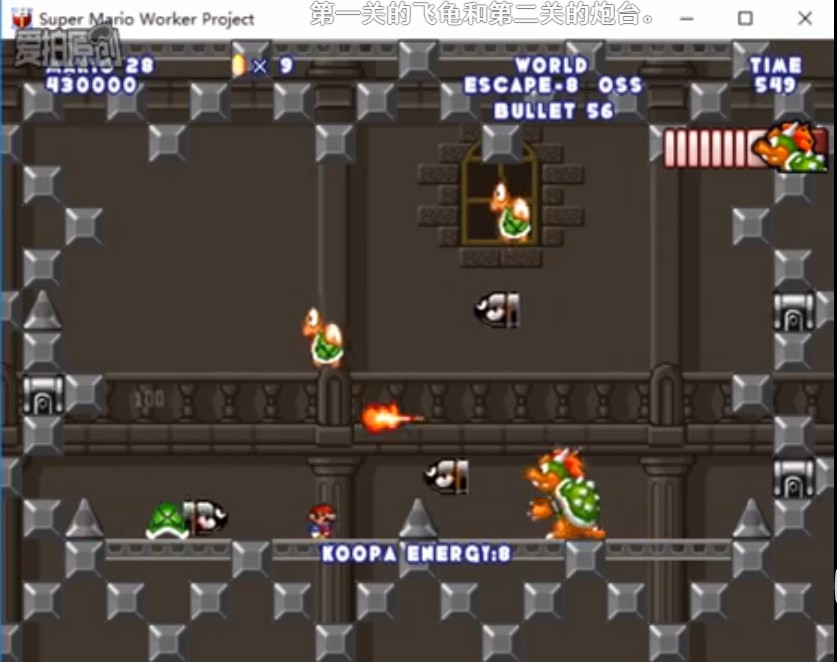This screenshot has height=662, width=837.
Task: Click the floor spike between Mario and Bowser
Action: tap(417, 518)
